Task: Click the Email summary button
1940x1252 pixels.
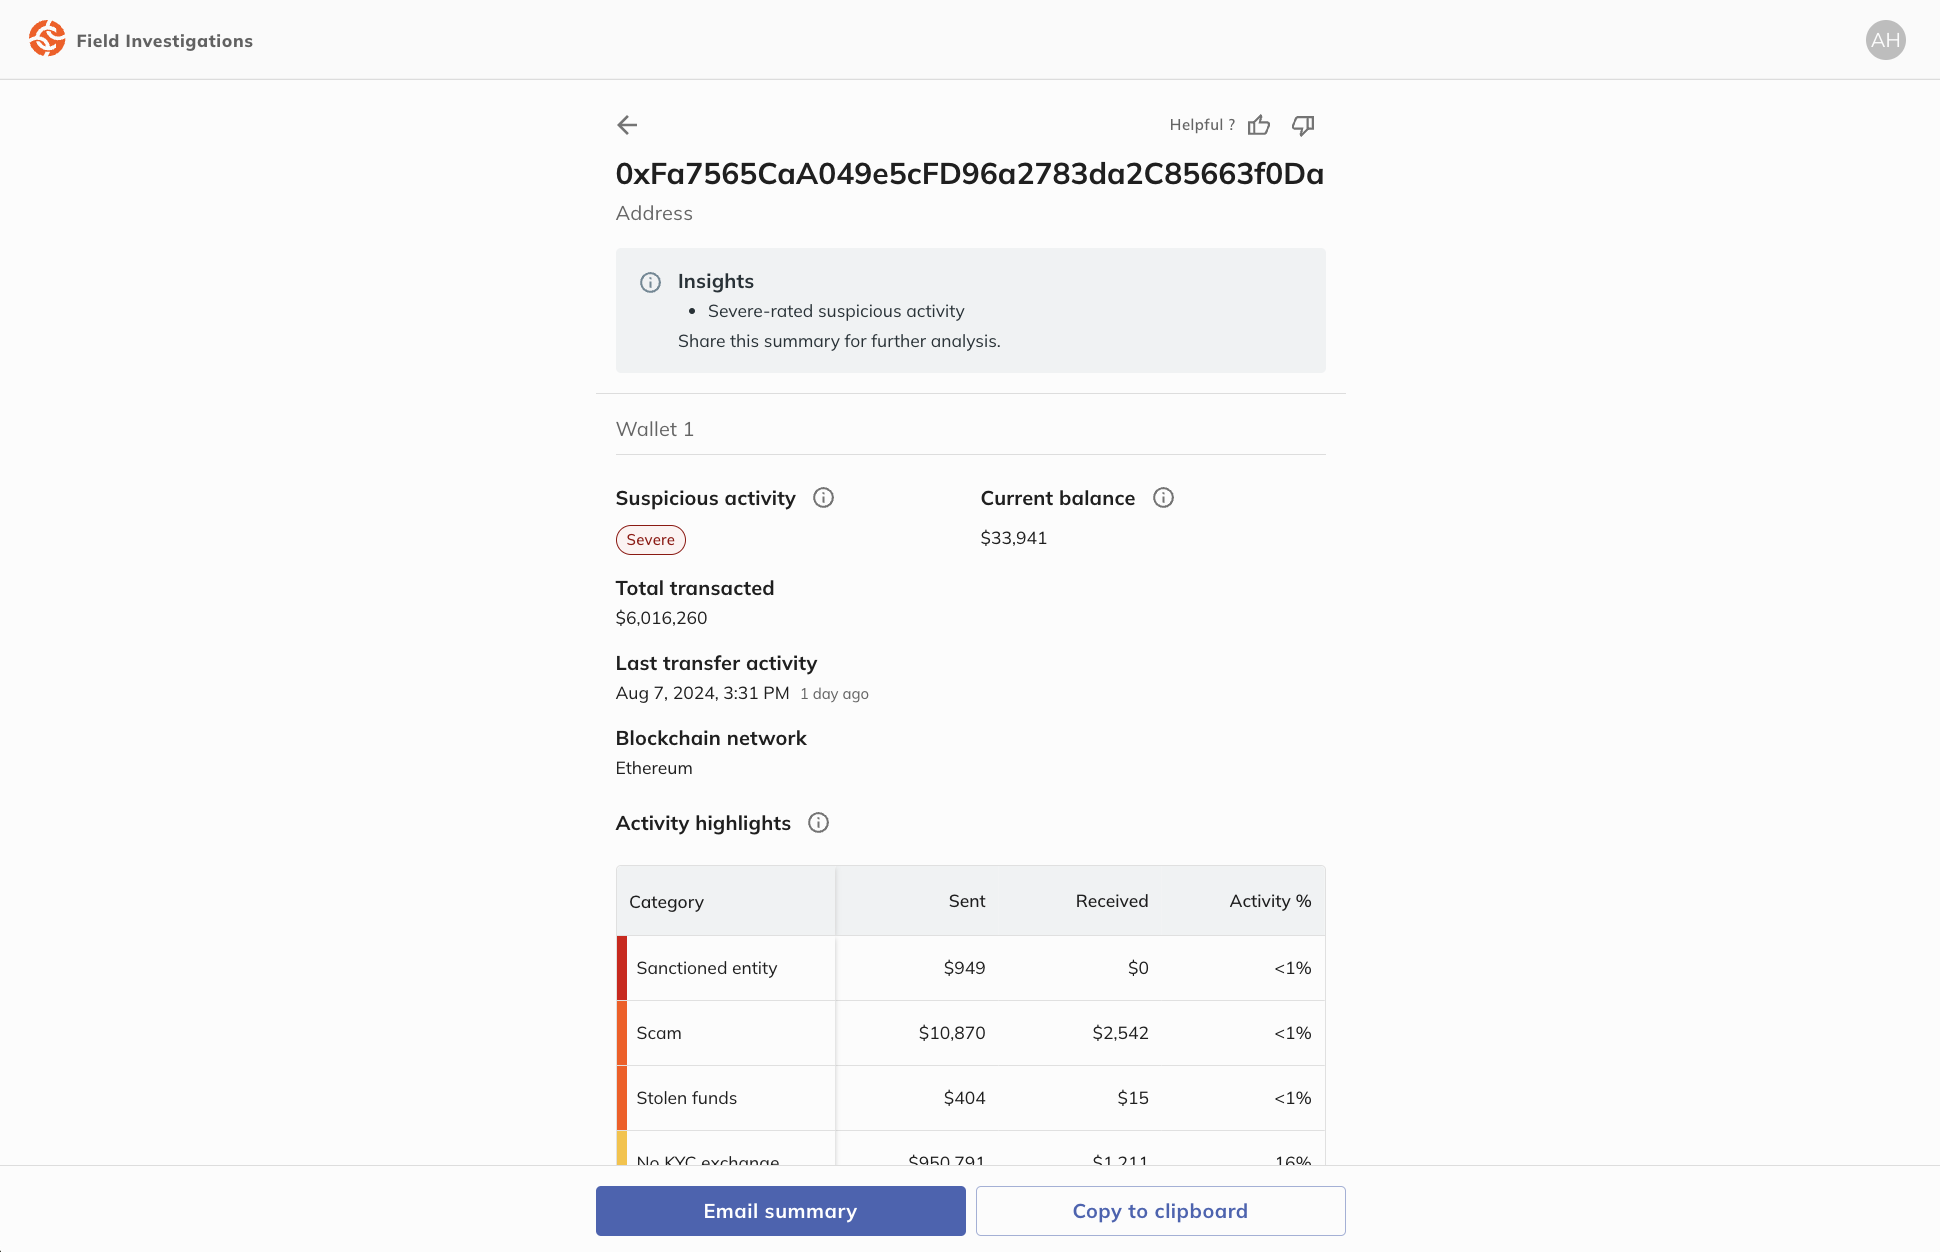Action: click(x=780, y=1211)
